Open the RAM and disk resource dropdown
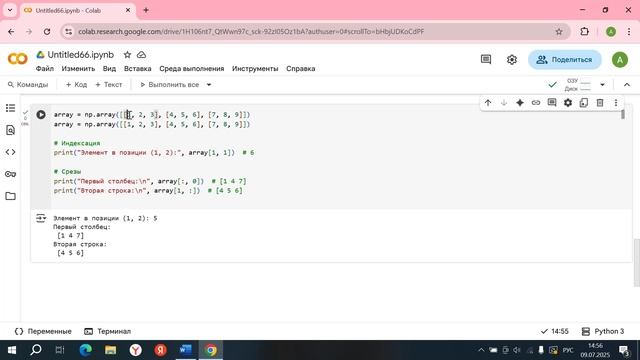This screenshot has height=360, width=640. pos(602,84)
